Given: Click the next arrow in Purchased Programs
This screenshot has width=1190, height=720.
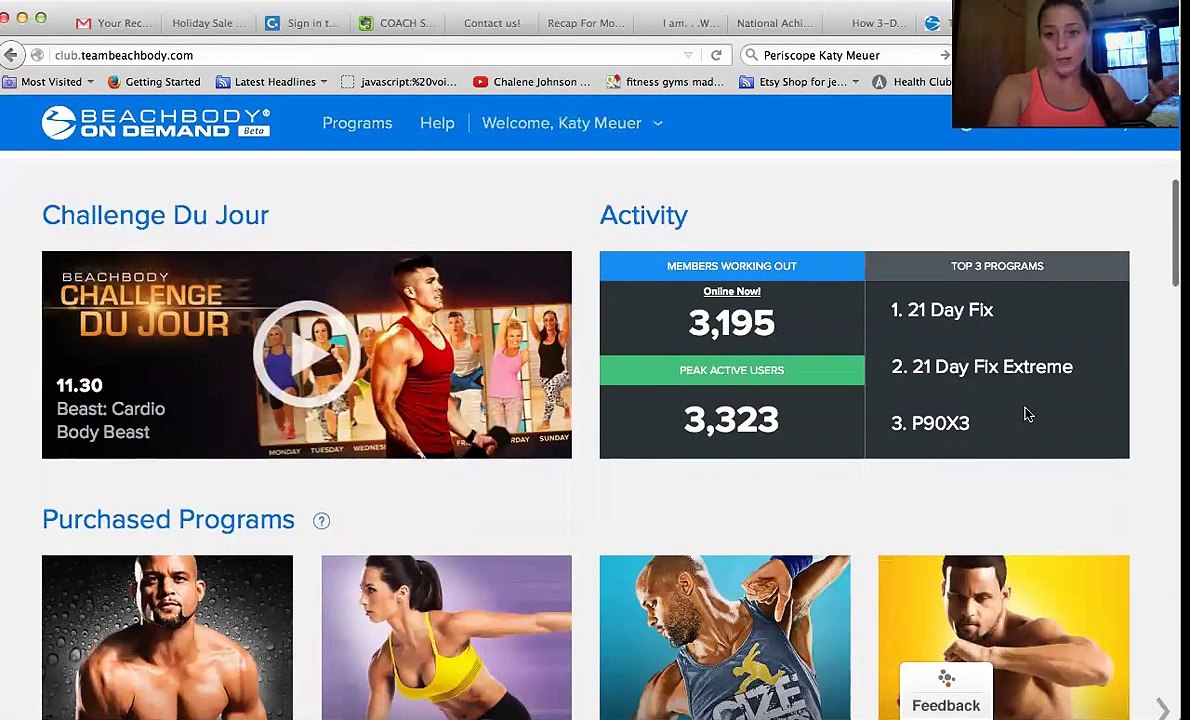Looking at the screenshot, I should click(1162, 708).
